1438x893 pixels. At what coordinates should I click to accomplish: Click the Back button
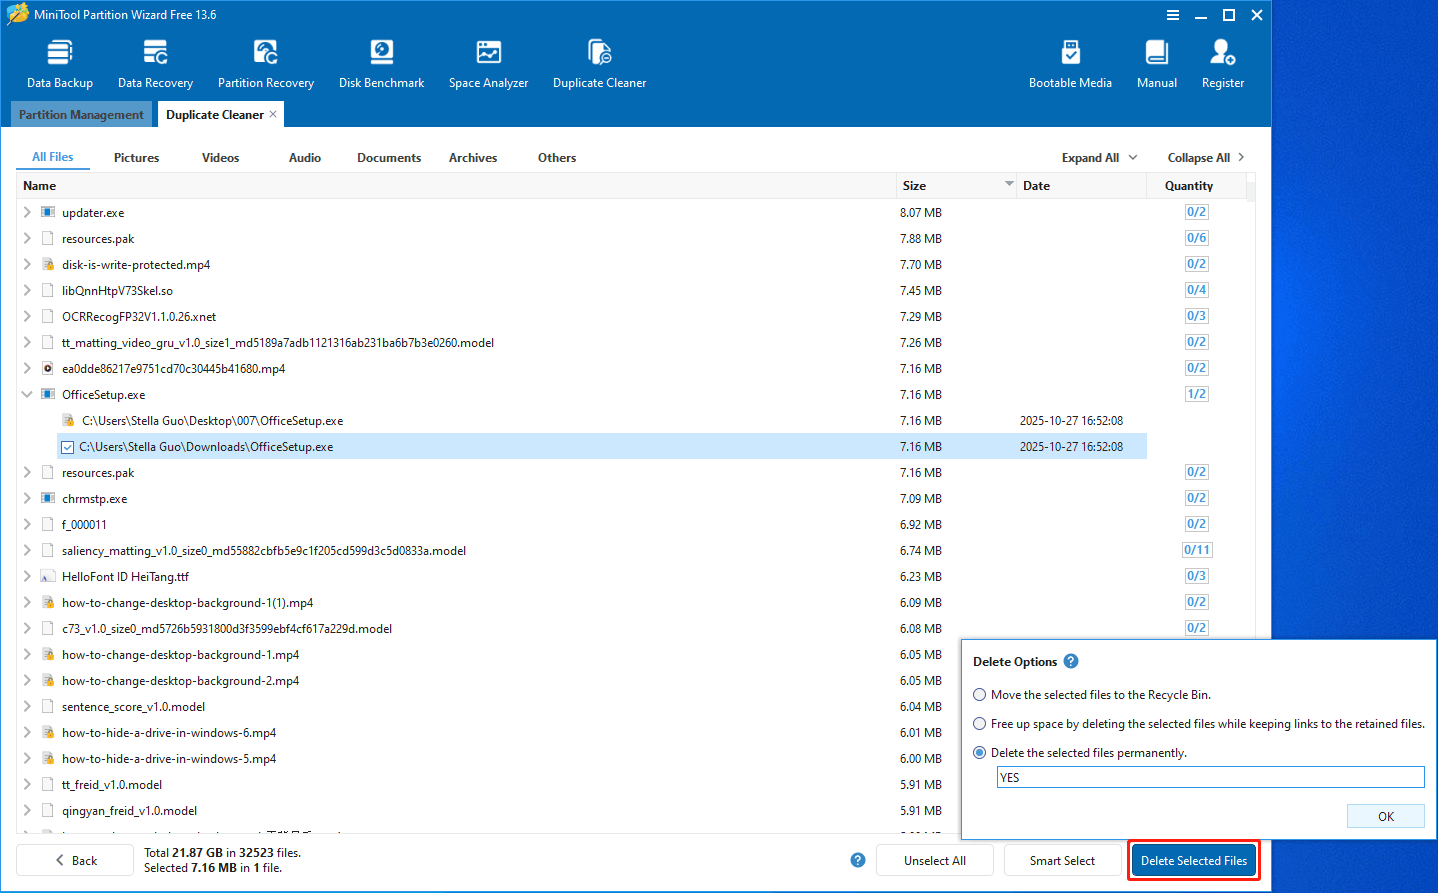(75, 860)
